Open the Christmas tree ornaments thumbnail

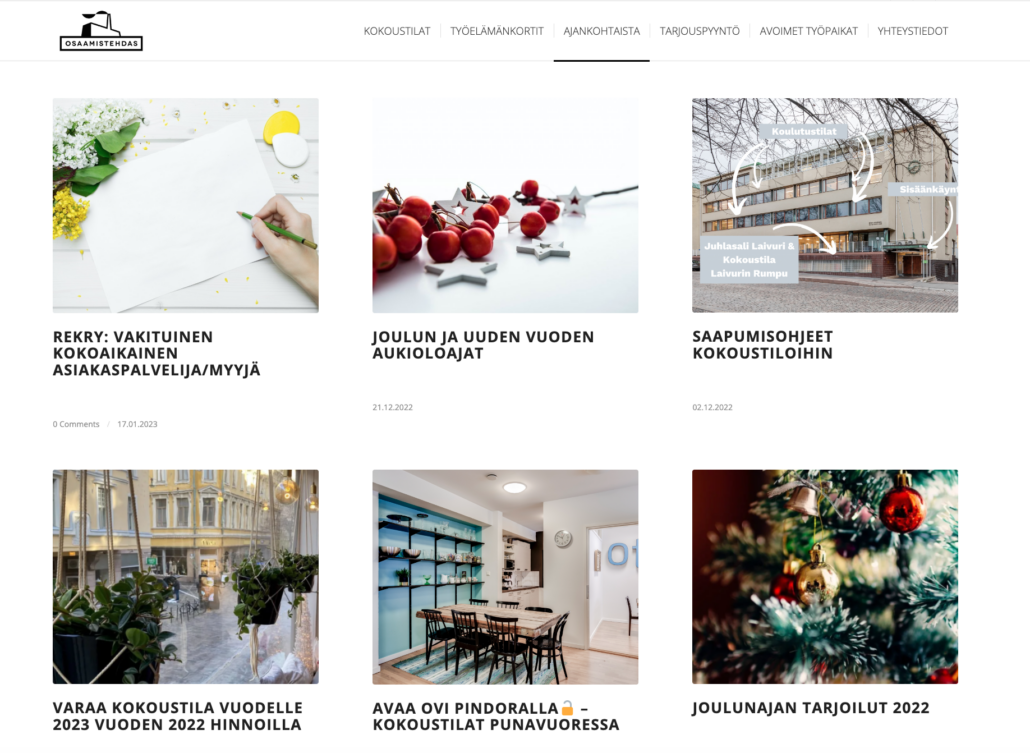tap(825, 576)
